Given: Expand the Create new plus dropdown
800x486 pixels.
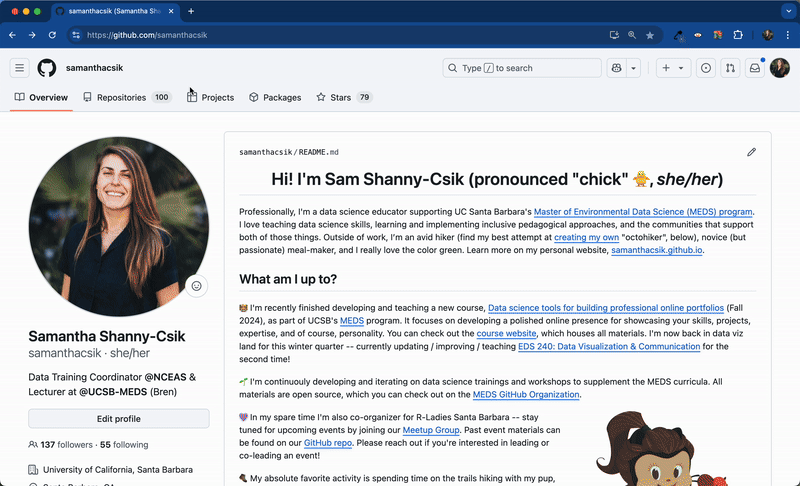Looking at the screenshot, I should click(672, 68).
